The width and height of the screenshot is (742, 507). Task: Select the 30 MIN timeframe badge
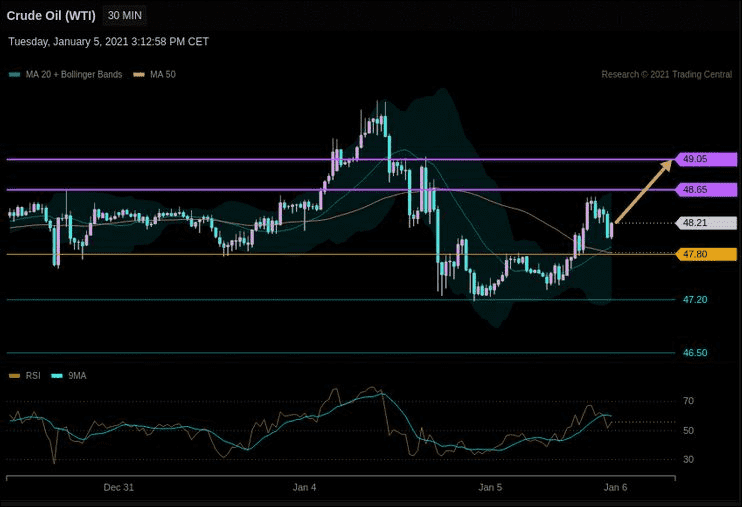[x=125, y=16]
